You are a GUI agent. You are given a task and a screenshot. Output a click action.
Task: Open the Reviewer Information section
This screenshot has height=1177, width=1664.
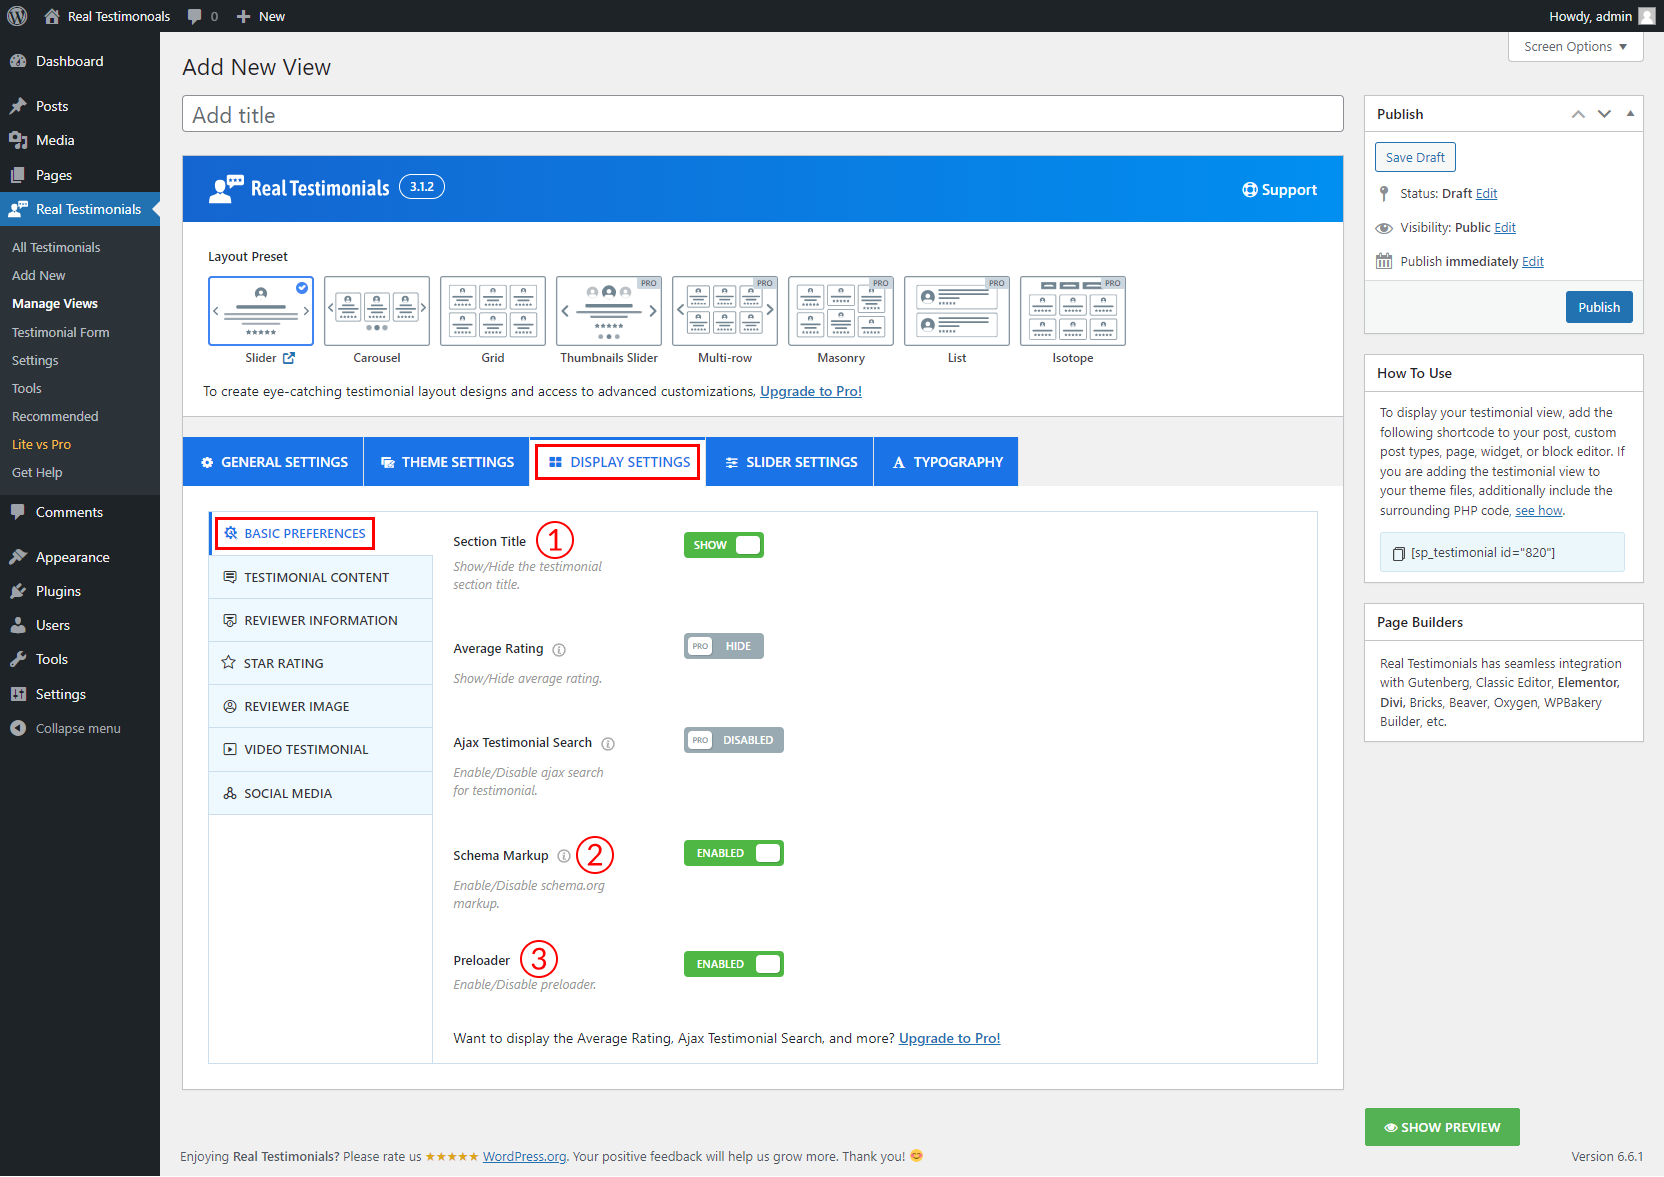tap(321, 620)
